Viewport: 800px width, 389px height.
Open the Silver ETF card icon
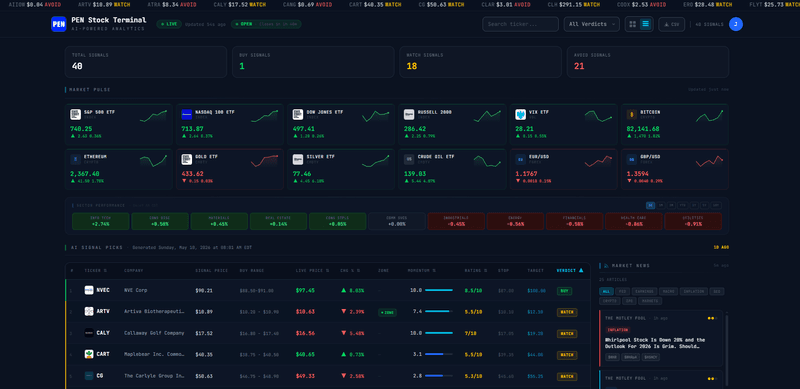point(297,159)
